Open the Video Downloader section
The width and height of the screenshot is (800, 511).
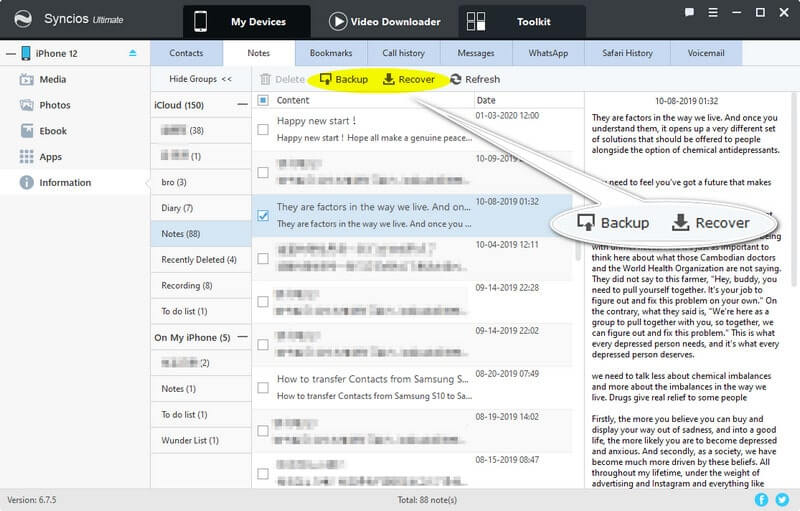pos(385,21)
